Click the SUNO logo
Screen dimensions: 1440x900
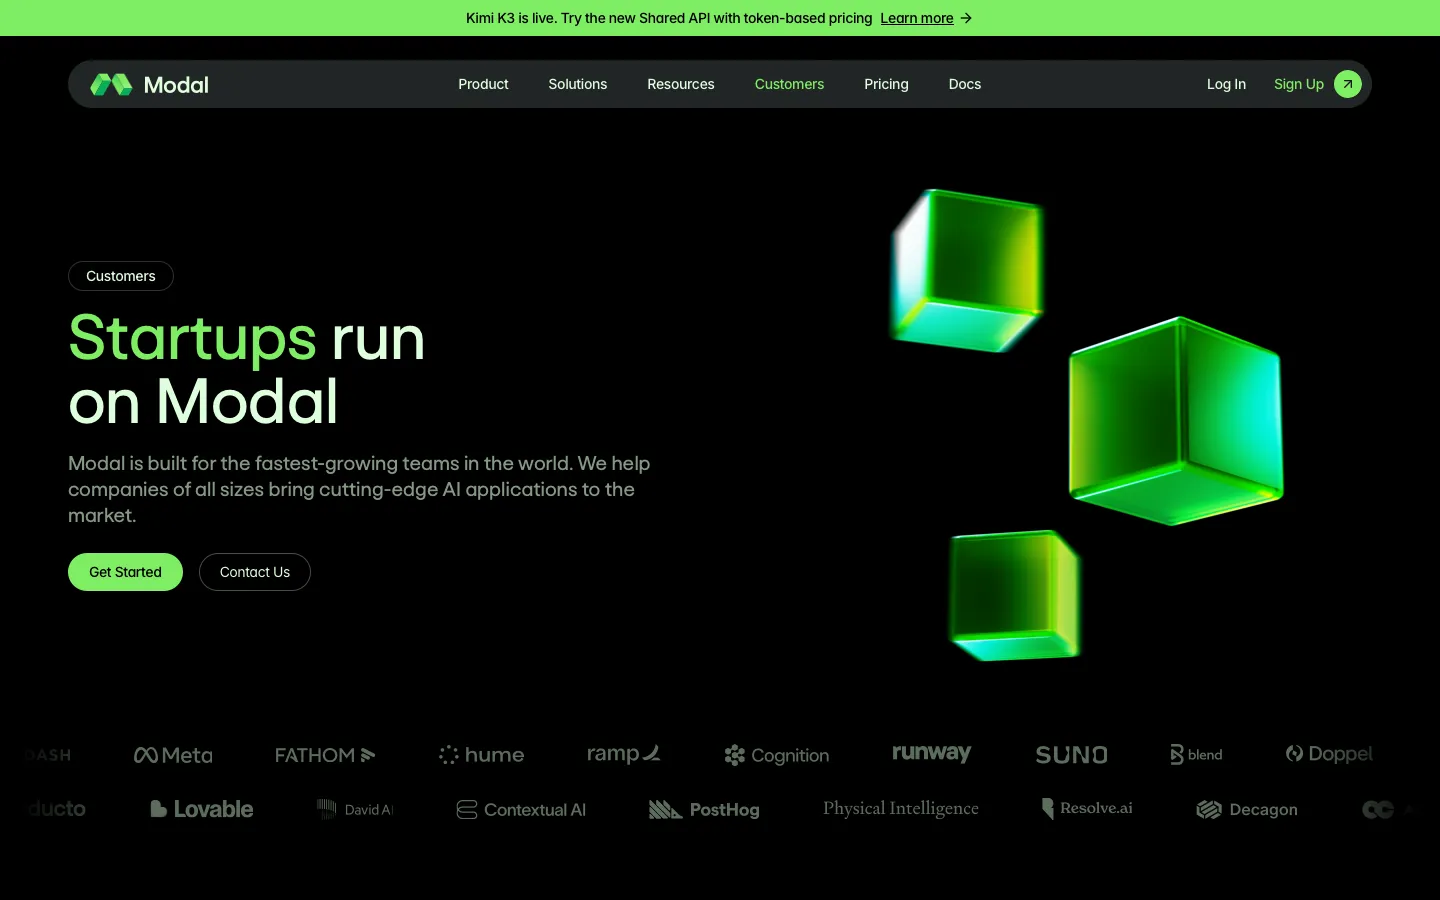click(x=1071, y=755)
